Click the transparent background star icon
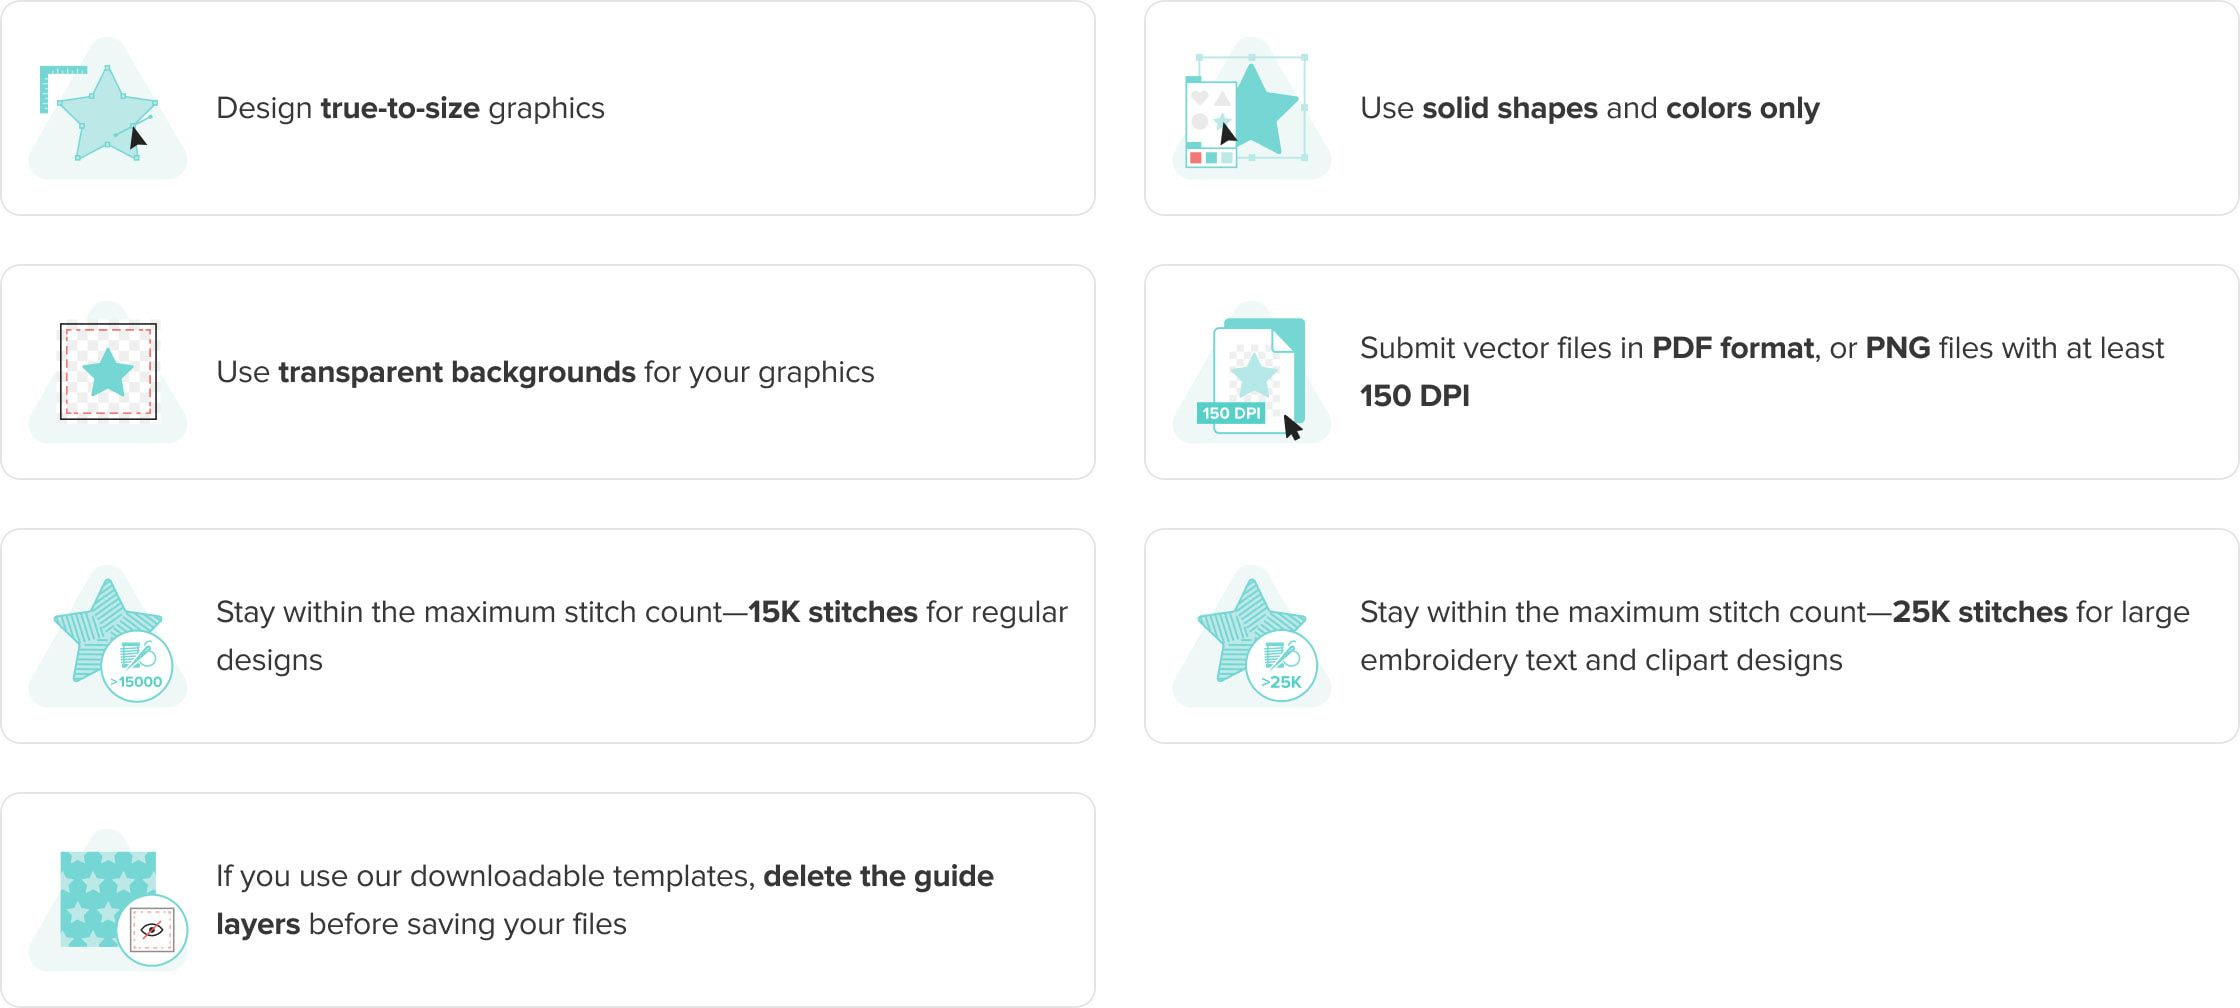 [x=108, y=372]
